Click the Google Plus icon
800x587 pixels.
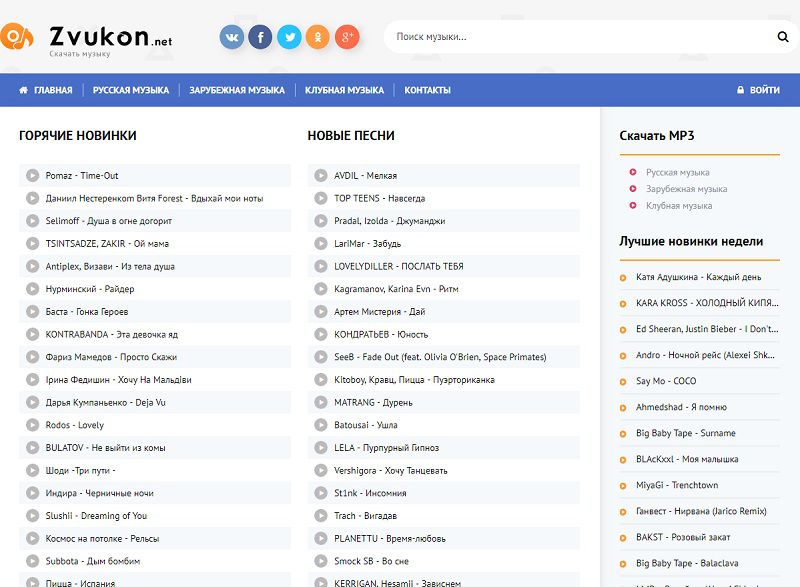[347, 38]
